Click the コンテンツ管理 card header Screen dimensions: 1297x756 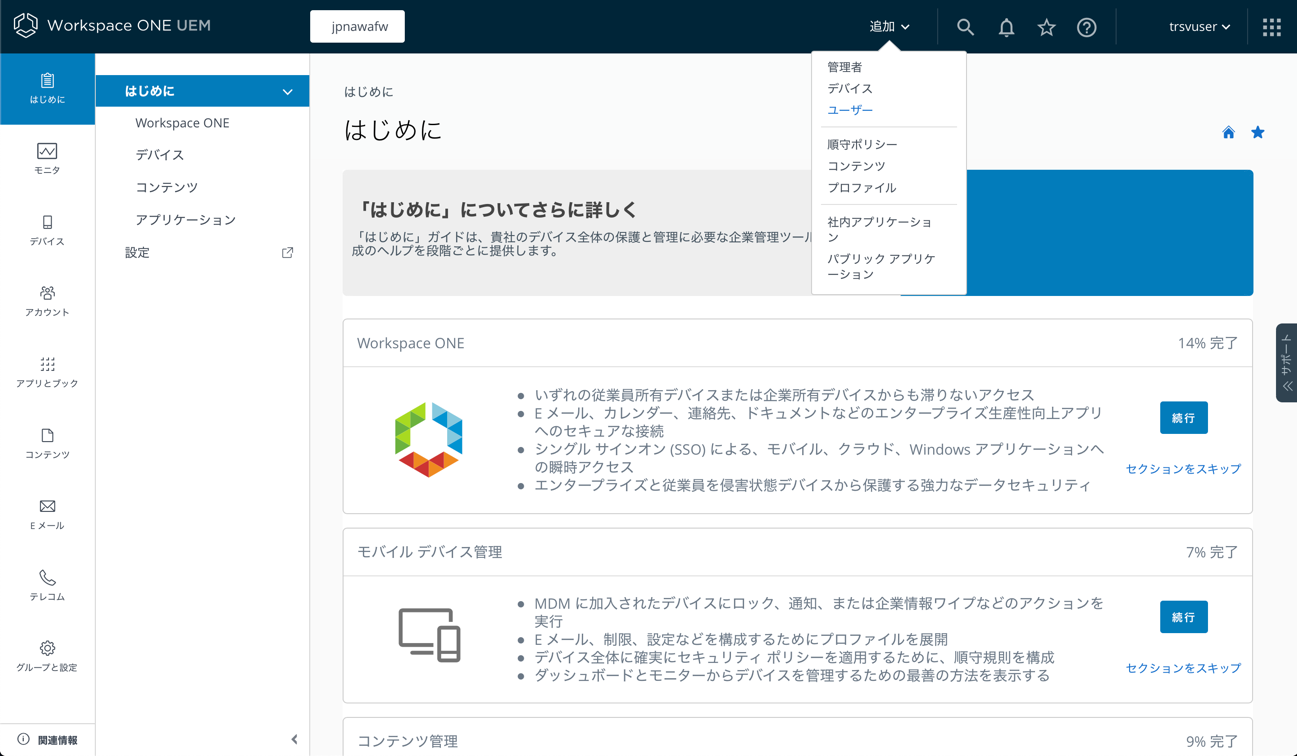point(797,738)
